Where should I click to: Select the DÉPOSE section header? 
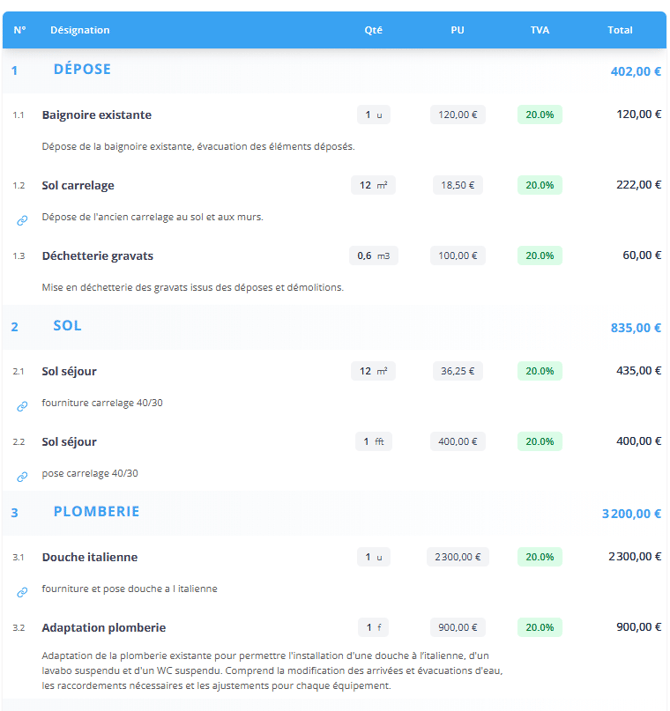82,70
